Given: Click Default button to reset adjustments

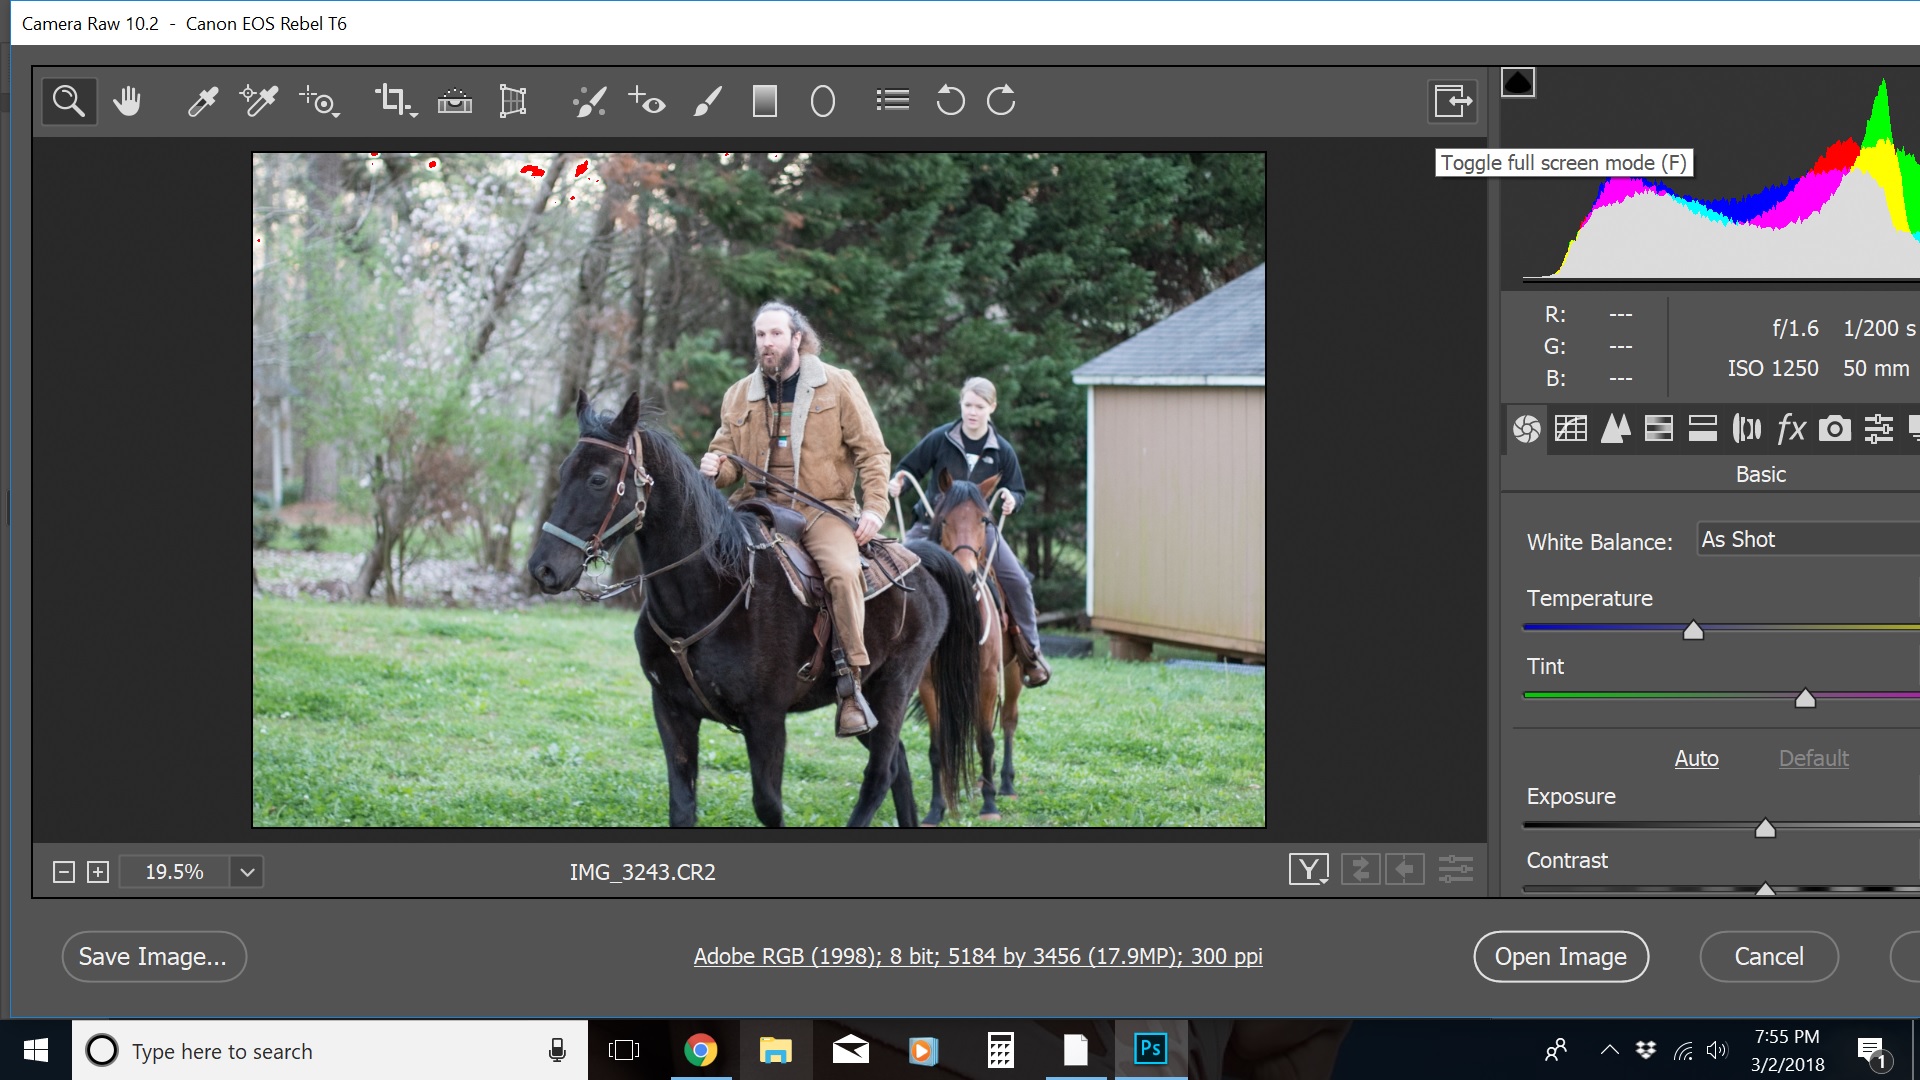Looking at the screenshot, I should coord(1813,756).
